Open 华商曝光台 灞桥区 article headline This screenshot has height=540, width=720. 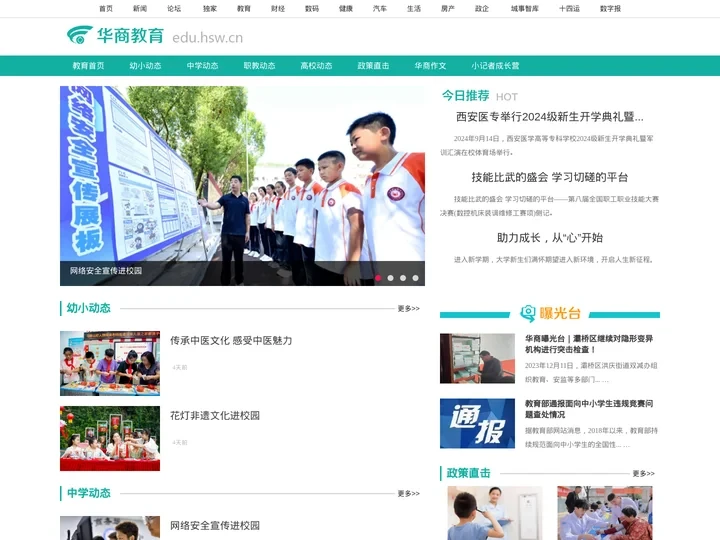589,344
